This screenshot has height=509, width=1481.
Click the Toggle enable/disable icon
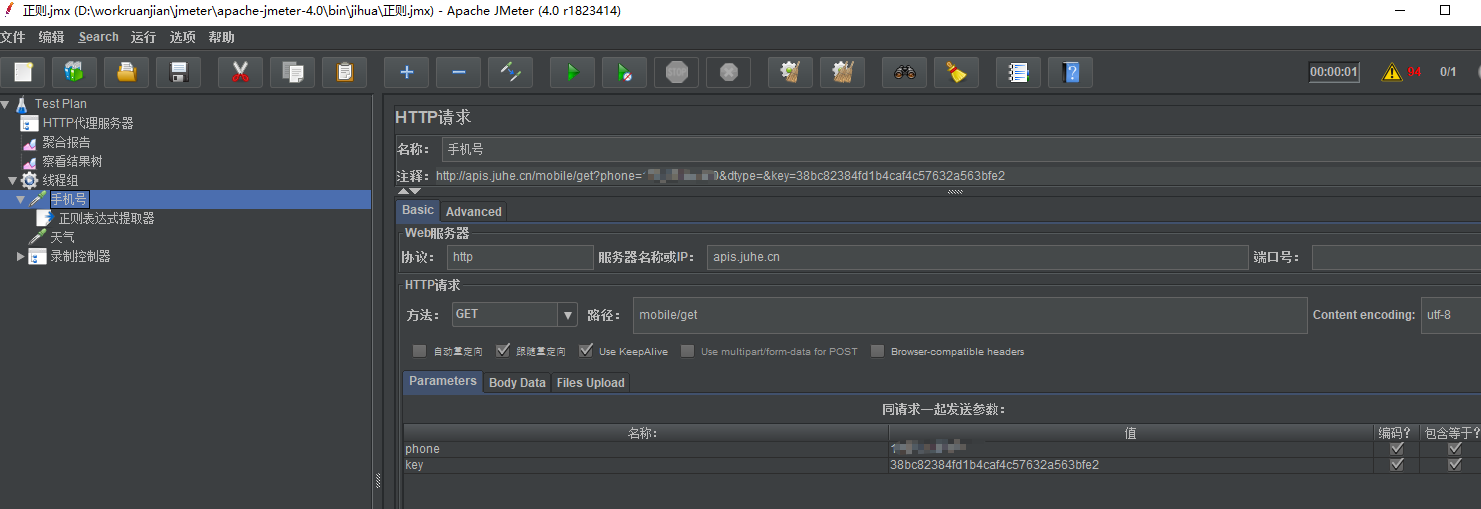tap(510, 72)
